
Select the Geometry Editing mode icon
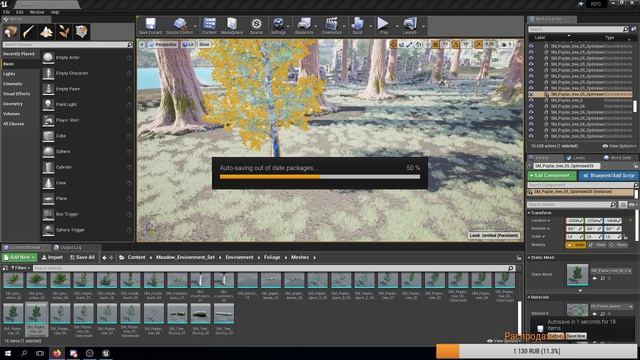tap(81, 32)
